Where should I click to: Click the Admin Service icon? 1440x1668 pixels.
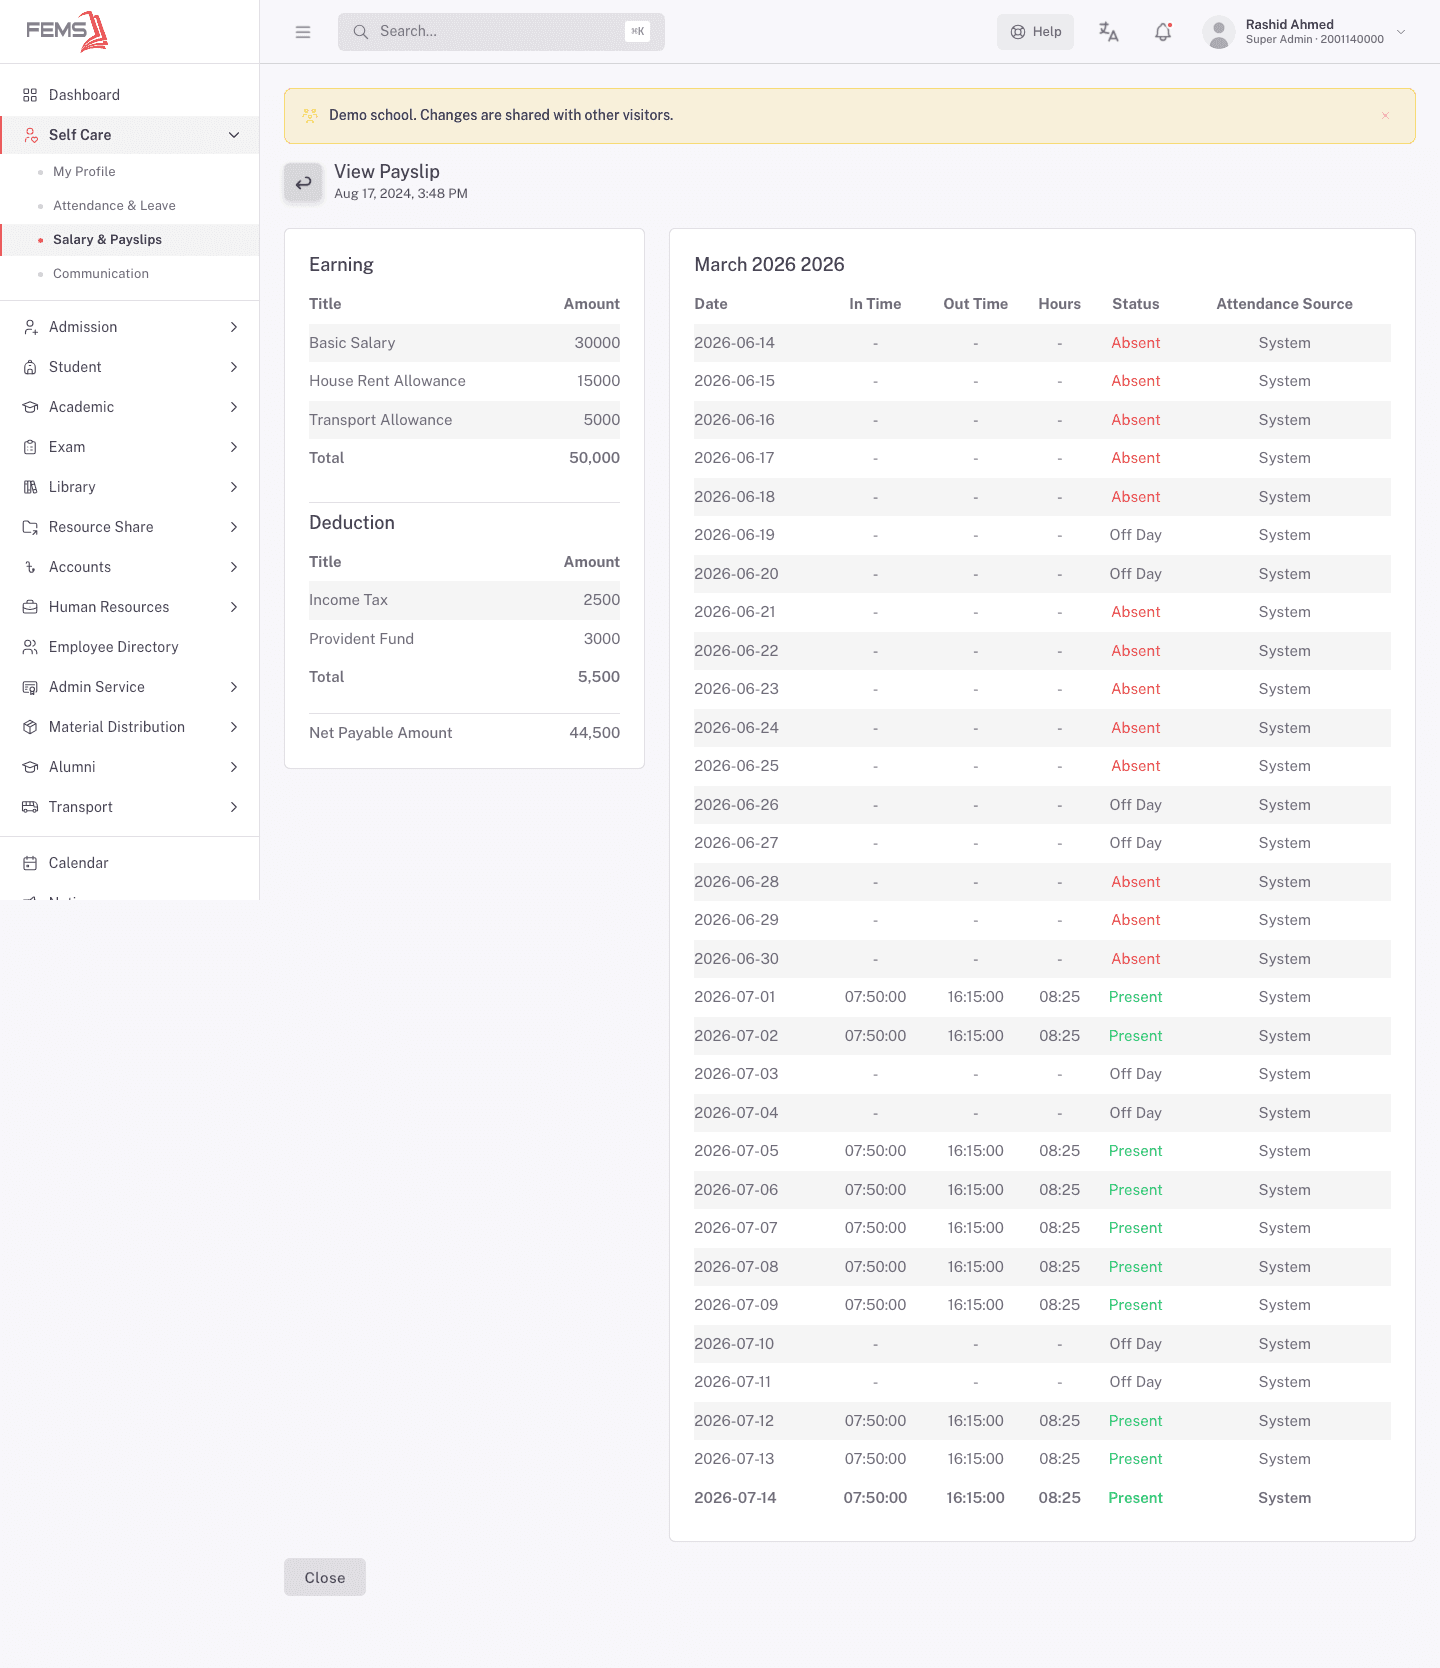point(30,687)
